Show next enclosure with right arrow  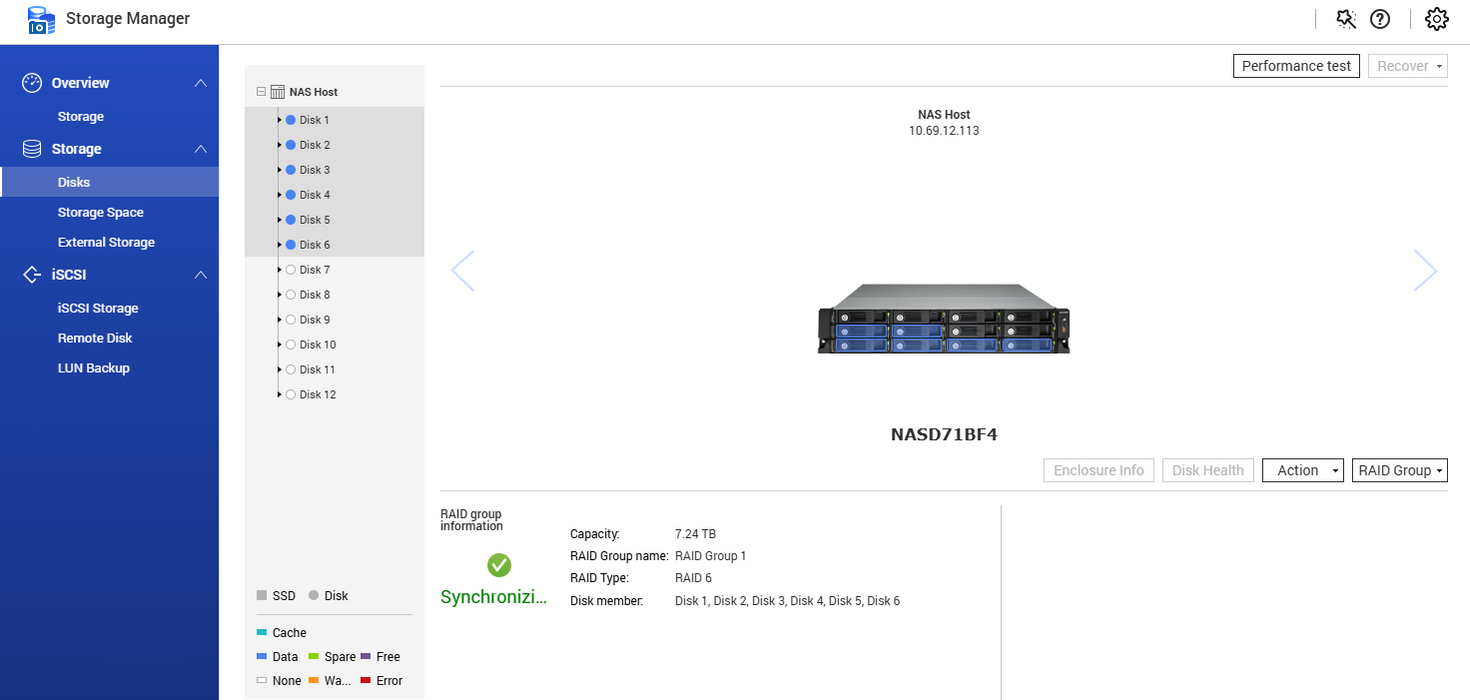(x=1426, y=270)
